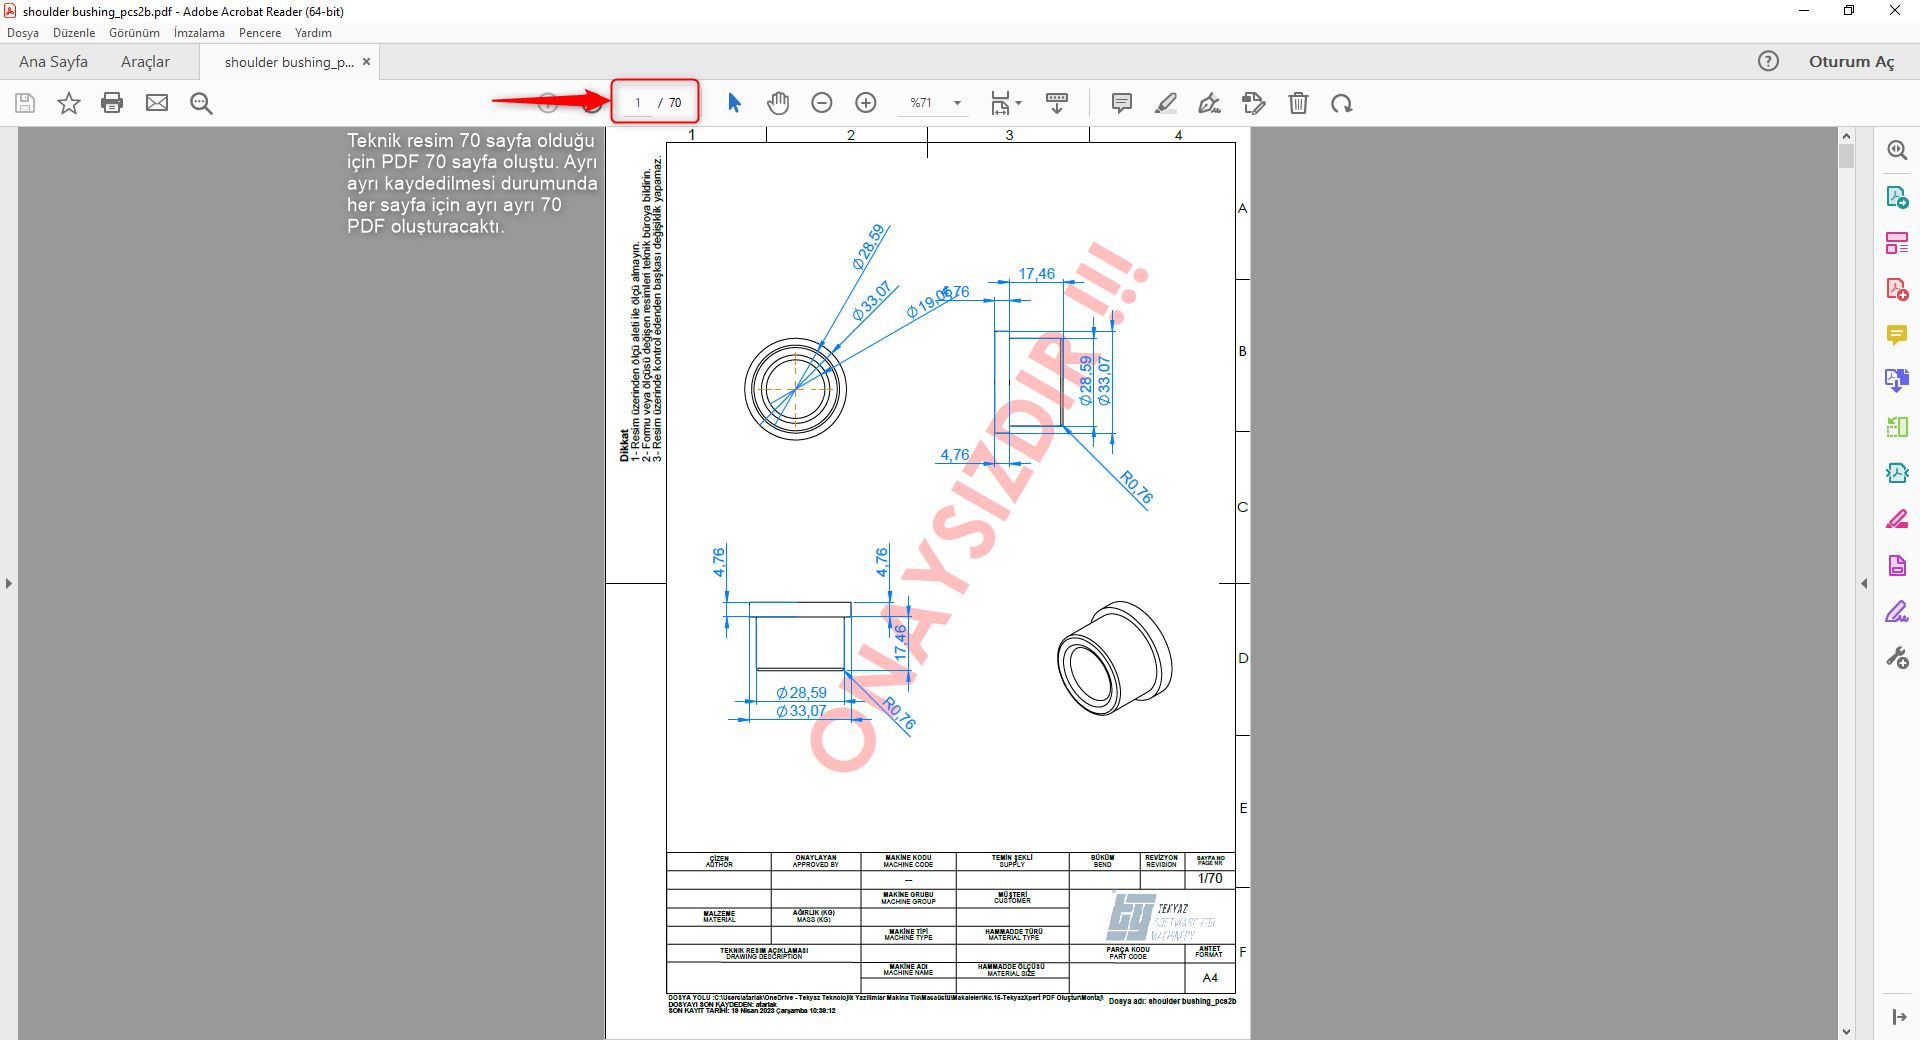Viewport: 1920px width, 1040px height.
Task: Collapse the right tools pane
Action: coord(1864,583)
